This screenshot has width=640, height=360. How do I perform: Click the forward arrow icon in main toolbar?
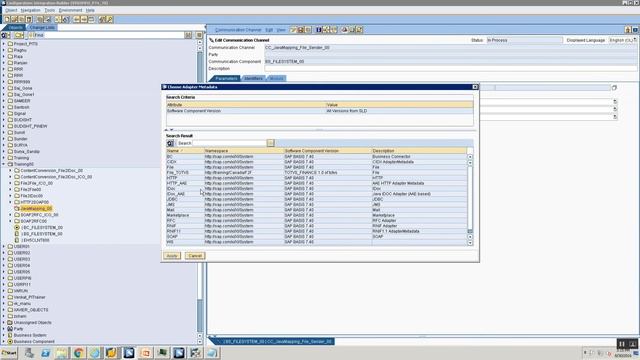coord(84,20)
